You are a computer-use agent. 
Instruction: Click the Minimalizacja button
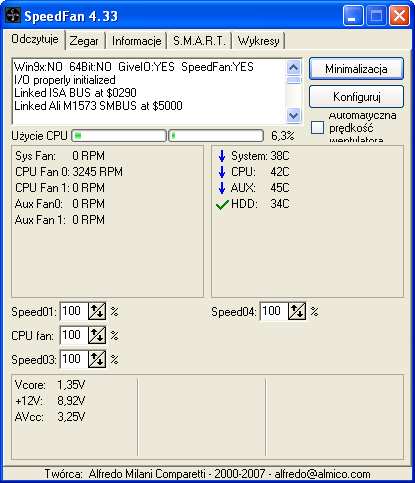(x=356, y=69)
